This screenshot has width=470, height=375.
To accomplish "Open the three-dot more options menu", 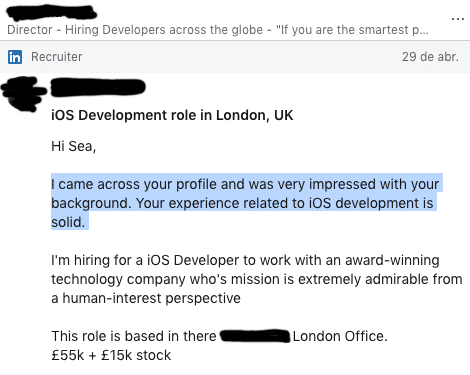I will (458, 19).
